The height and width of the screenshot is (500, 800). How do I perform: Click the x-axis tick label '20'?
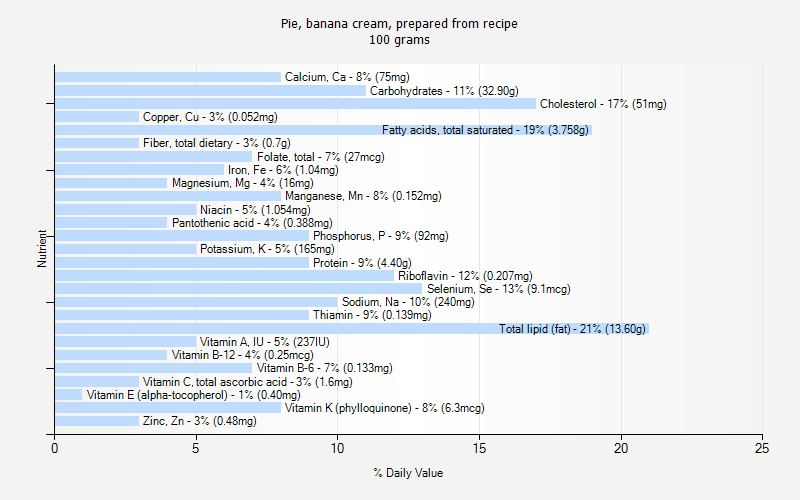coord(621,448)
